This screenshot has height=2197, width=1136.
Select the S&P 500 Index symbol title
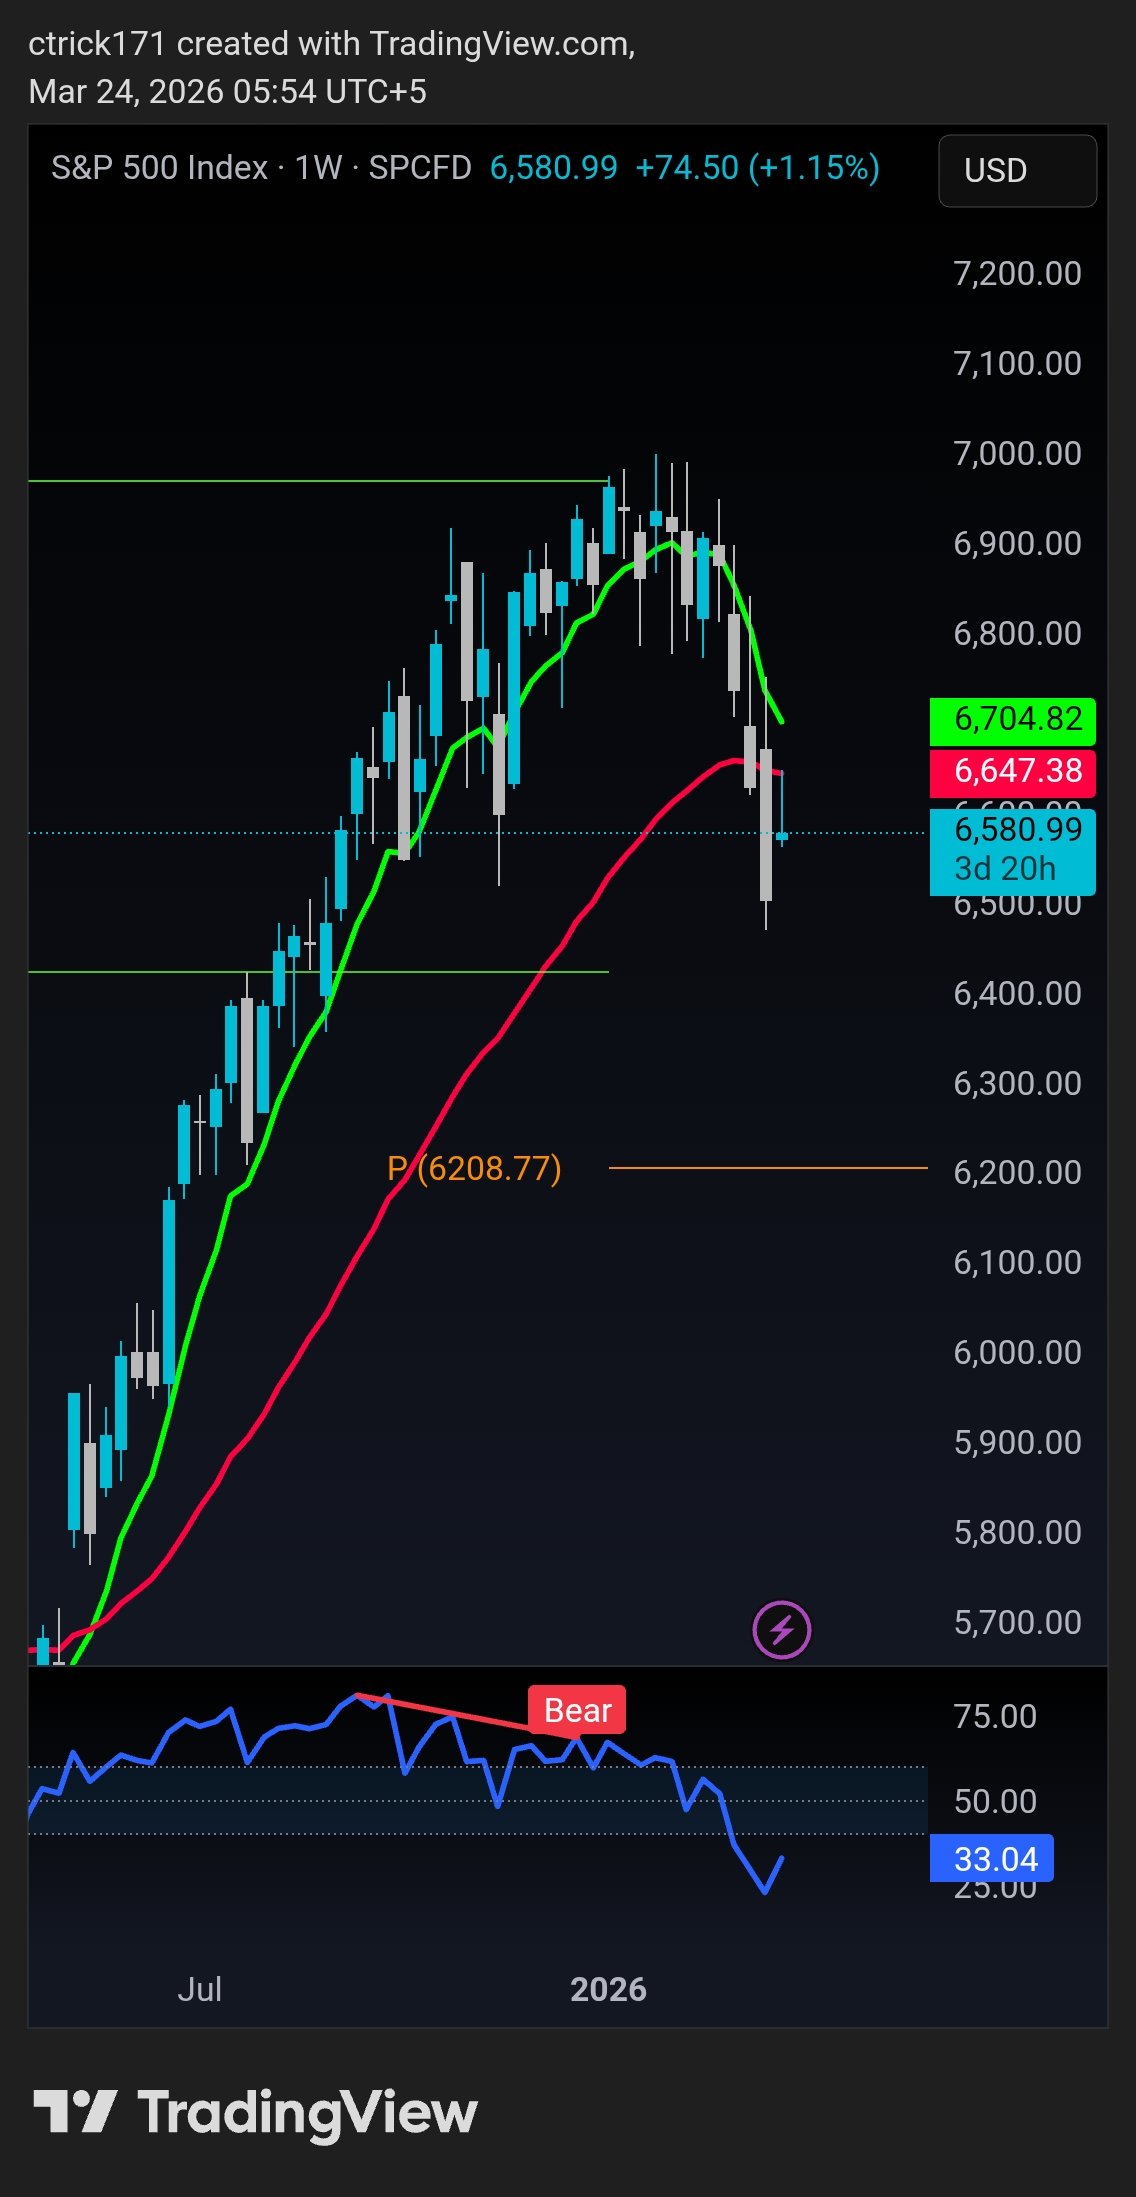click(159, 168)
